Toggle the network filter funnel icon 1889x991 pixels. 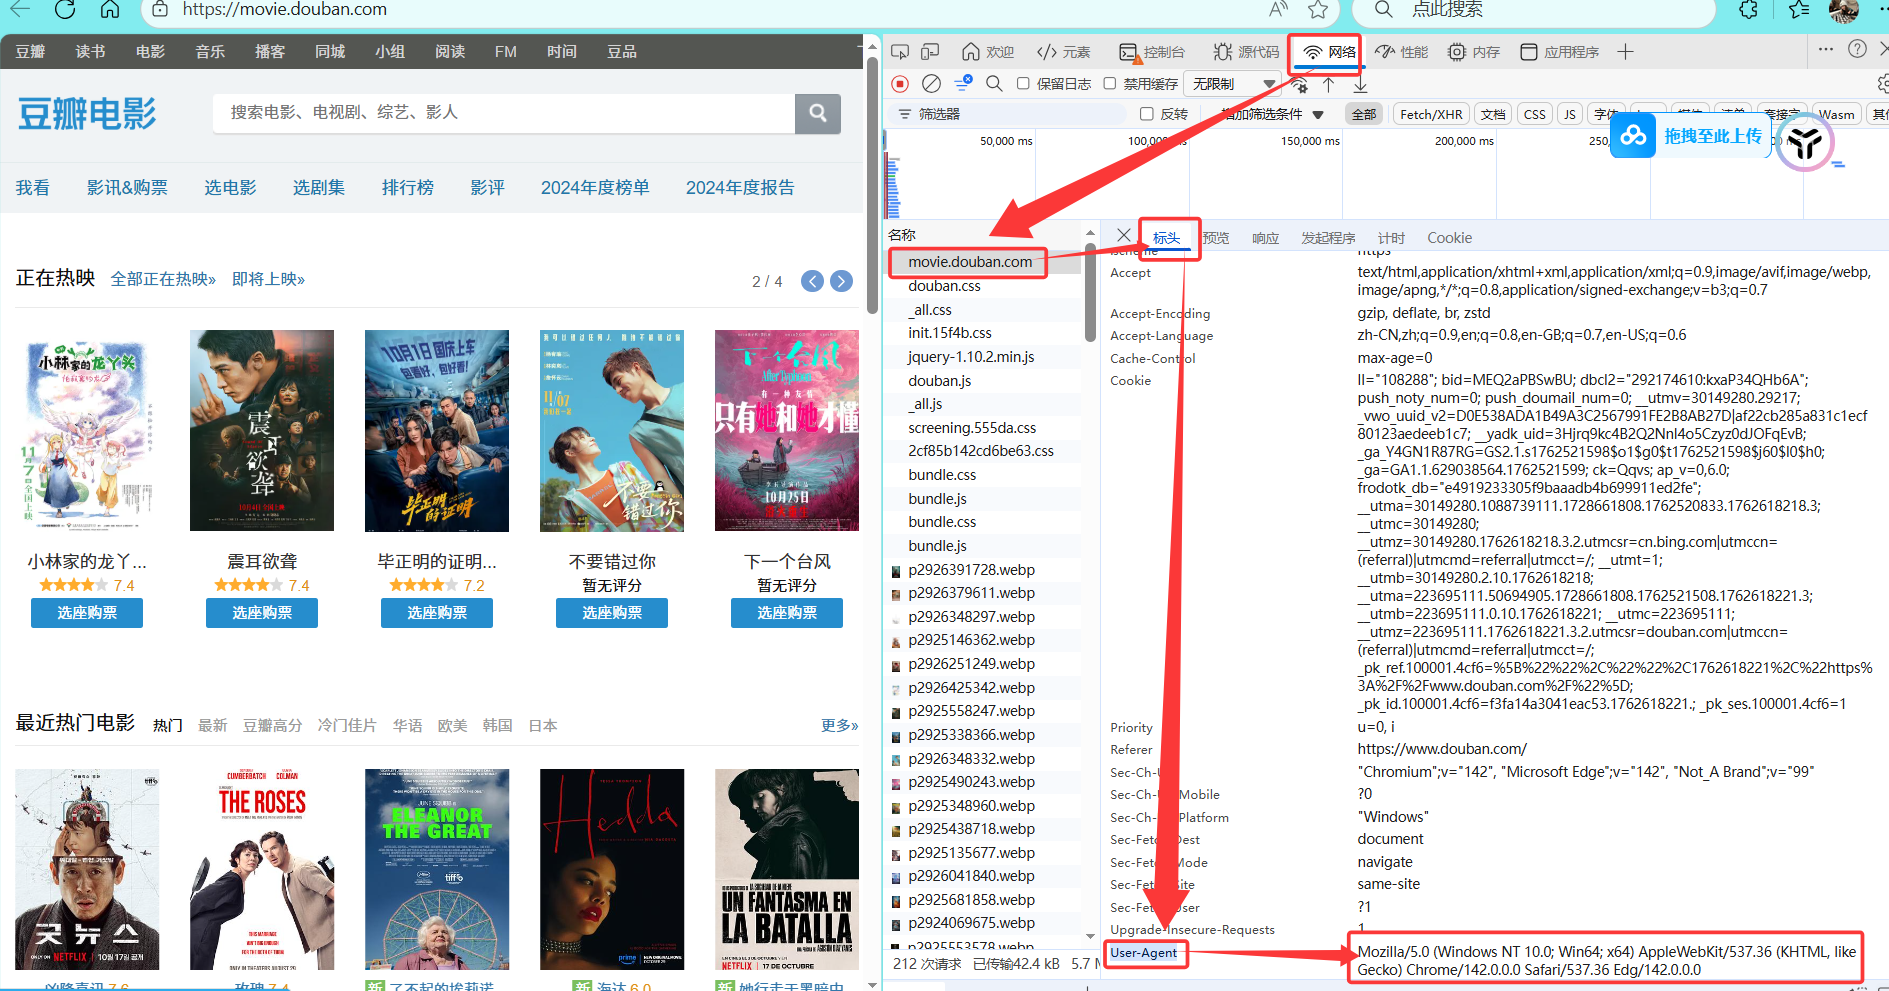tap(963, 84)
